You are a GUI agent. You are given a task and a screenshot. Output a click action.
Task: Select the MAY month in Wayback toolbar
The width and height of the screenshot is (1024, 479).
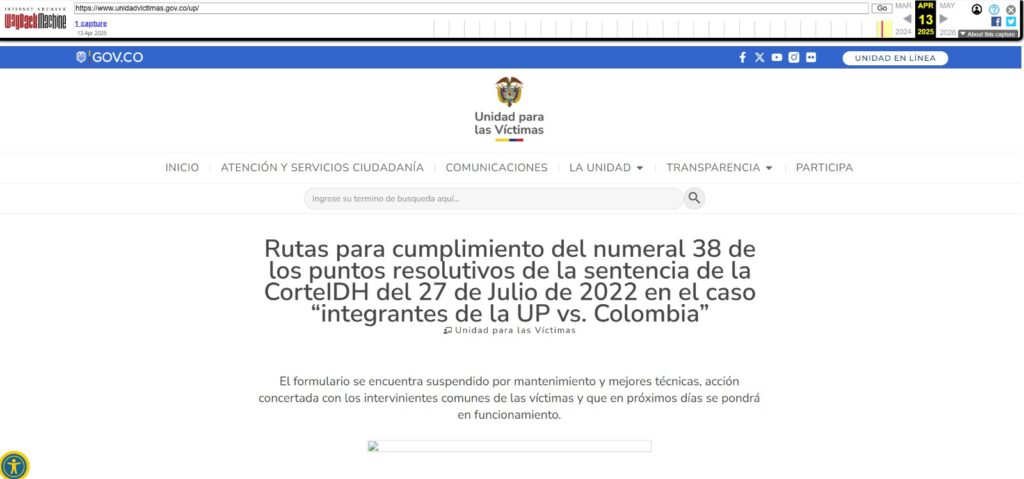click(947, 5)
